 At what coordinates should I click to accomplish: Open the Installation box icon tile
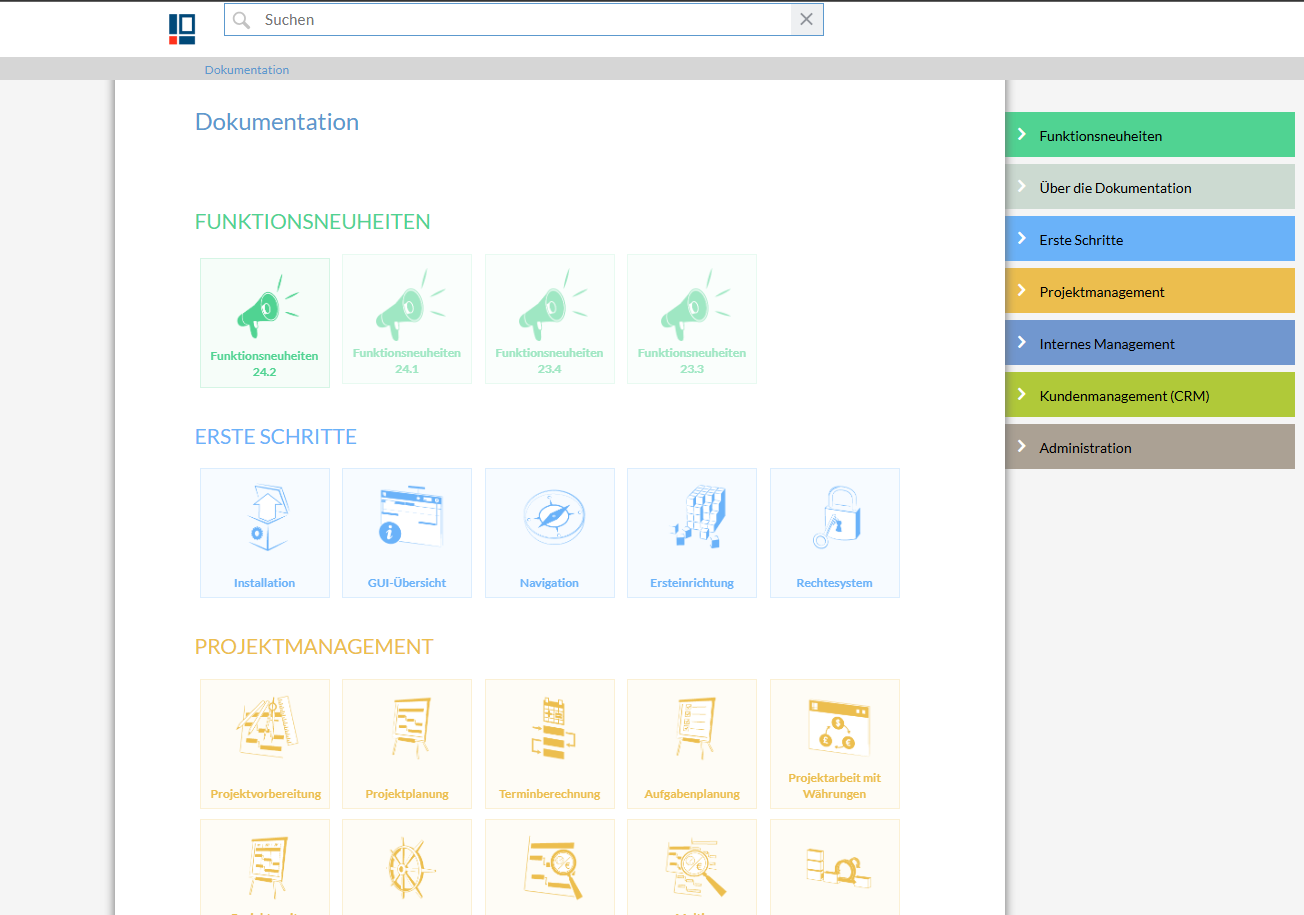pos(265,533)
